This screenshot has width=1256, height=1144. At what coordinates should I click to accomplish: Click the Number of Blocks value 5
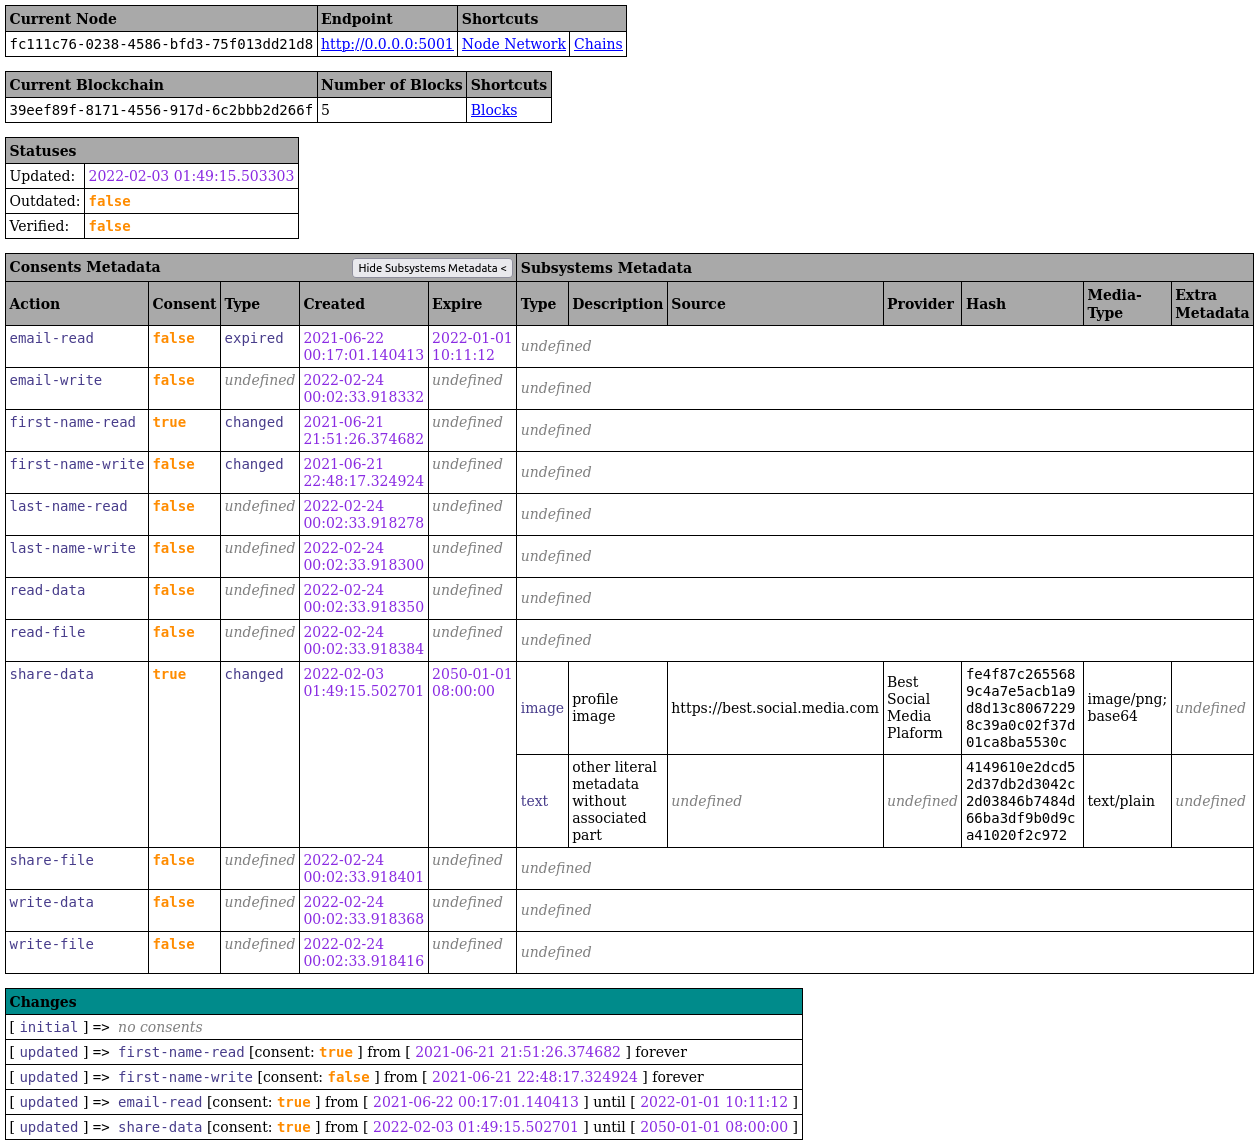tap(326, 110)
